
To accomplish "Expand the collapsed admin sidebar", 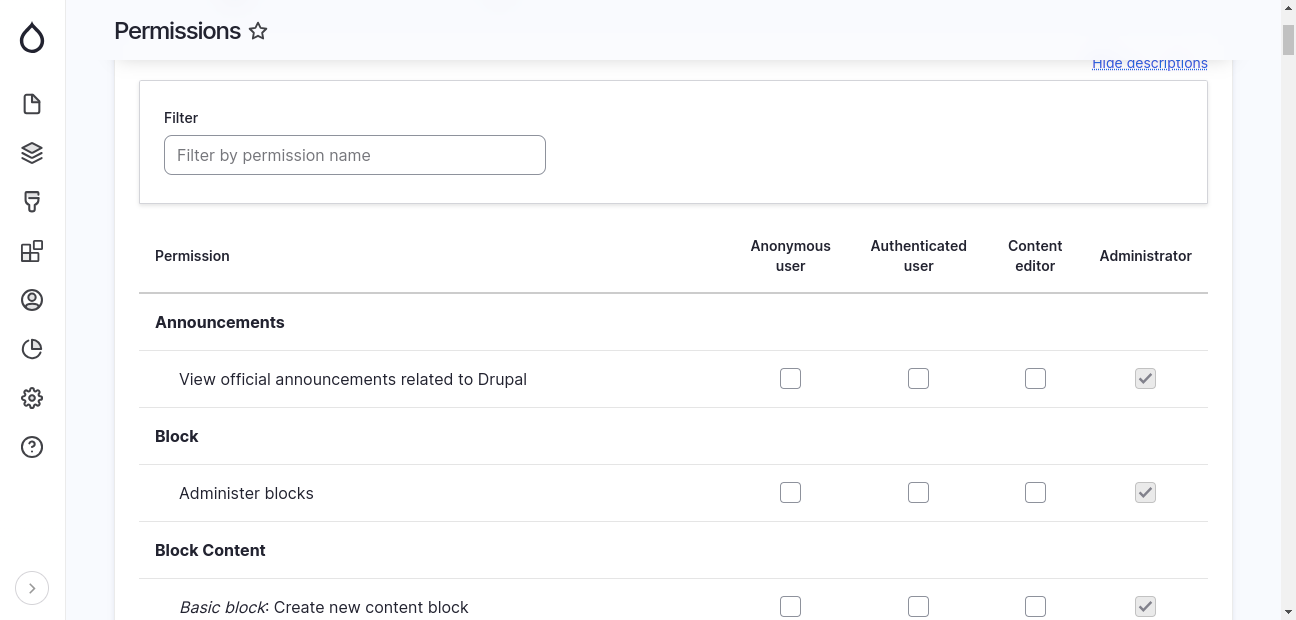I will tap(31, 588).
